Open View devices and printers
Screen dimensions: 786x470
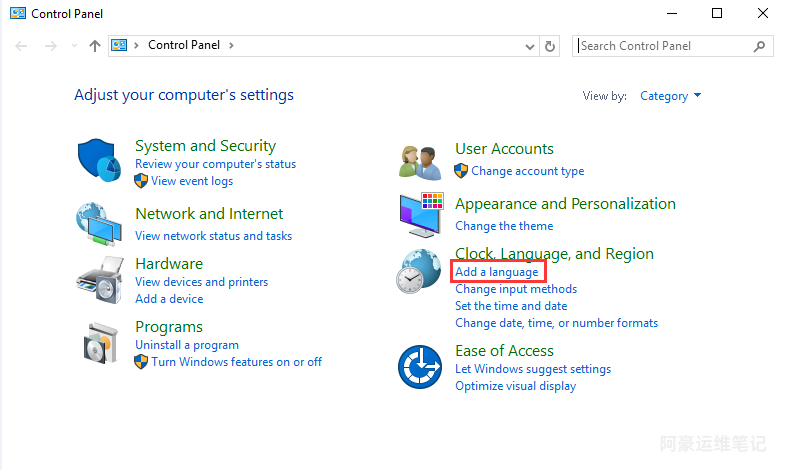(202, 282)
